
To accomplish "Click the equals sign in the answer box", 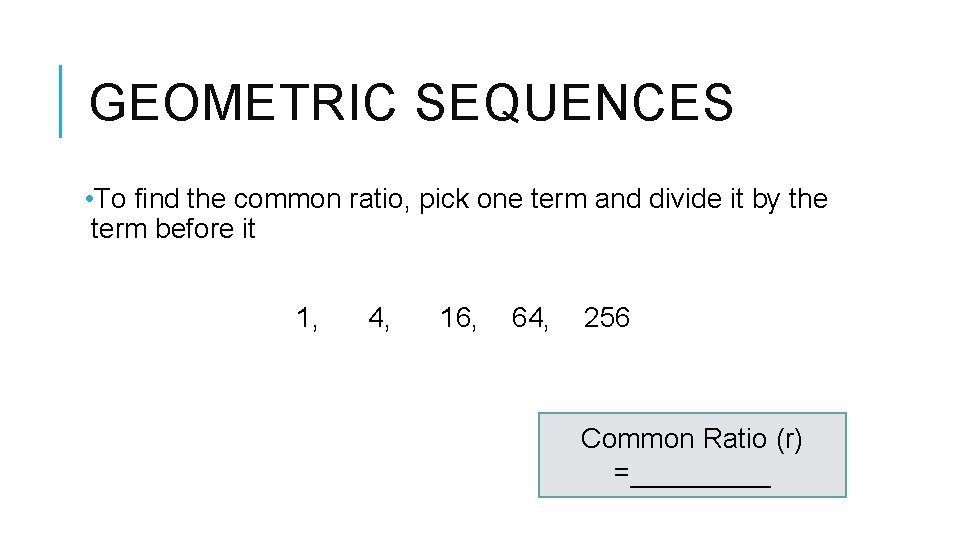I will pyautogui.click(x=622, y=472).
